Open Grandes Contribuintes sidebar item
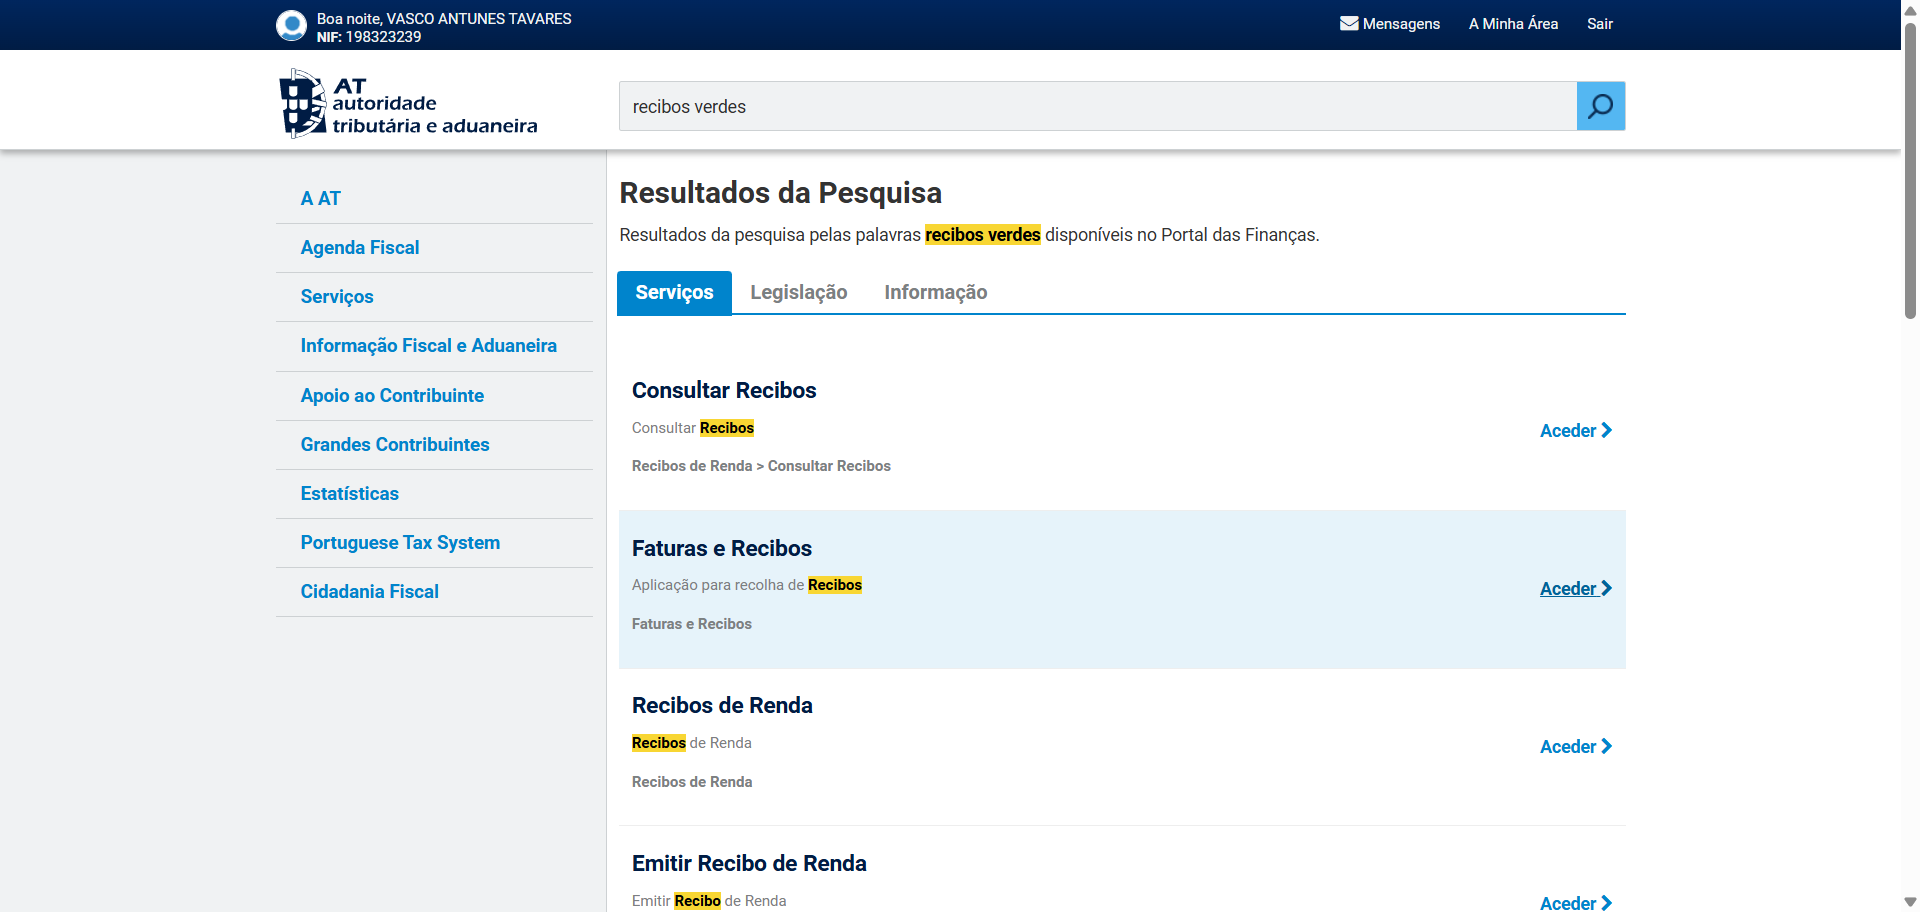 click(395, 445)
